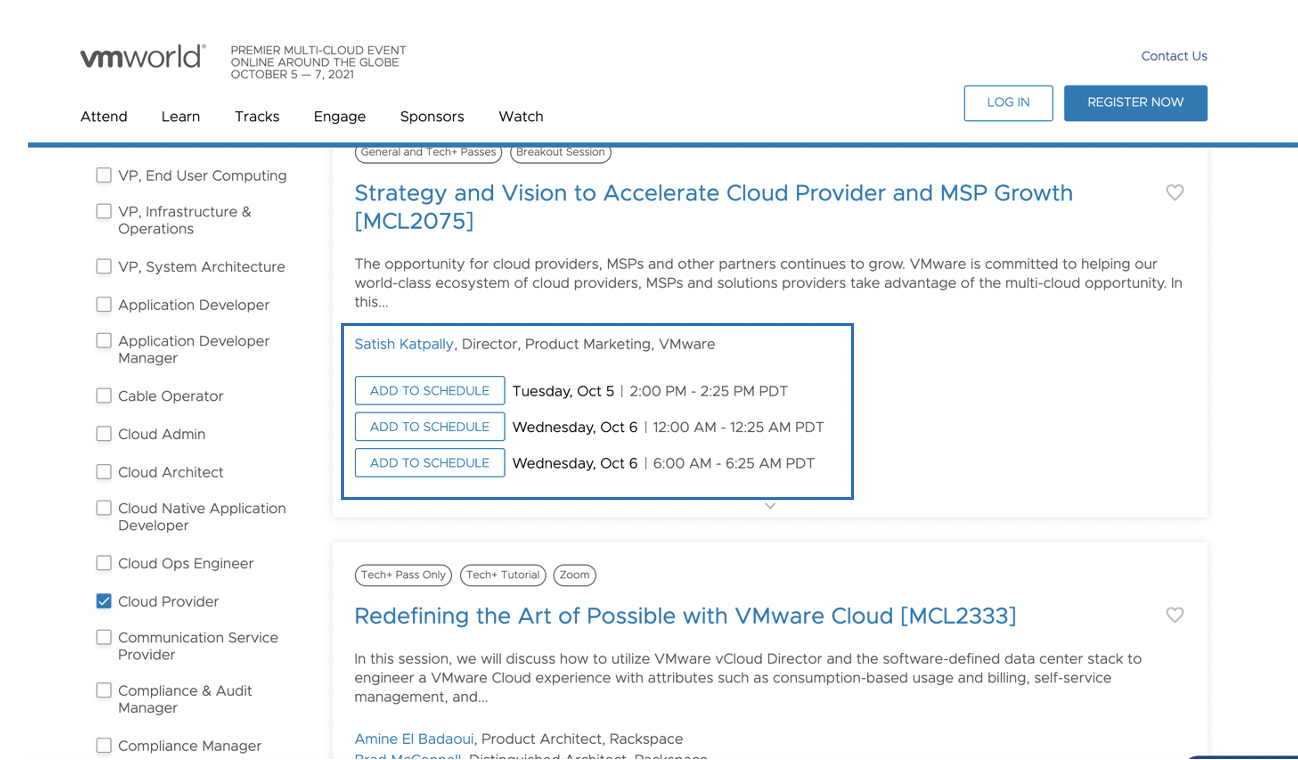Add Wednesday 6:00 AM session to schedule

(430, 463)
